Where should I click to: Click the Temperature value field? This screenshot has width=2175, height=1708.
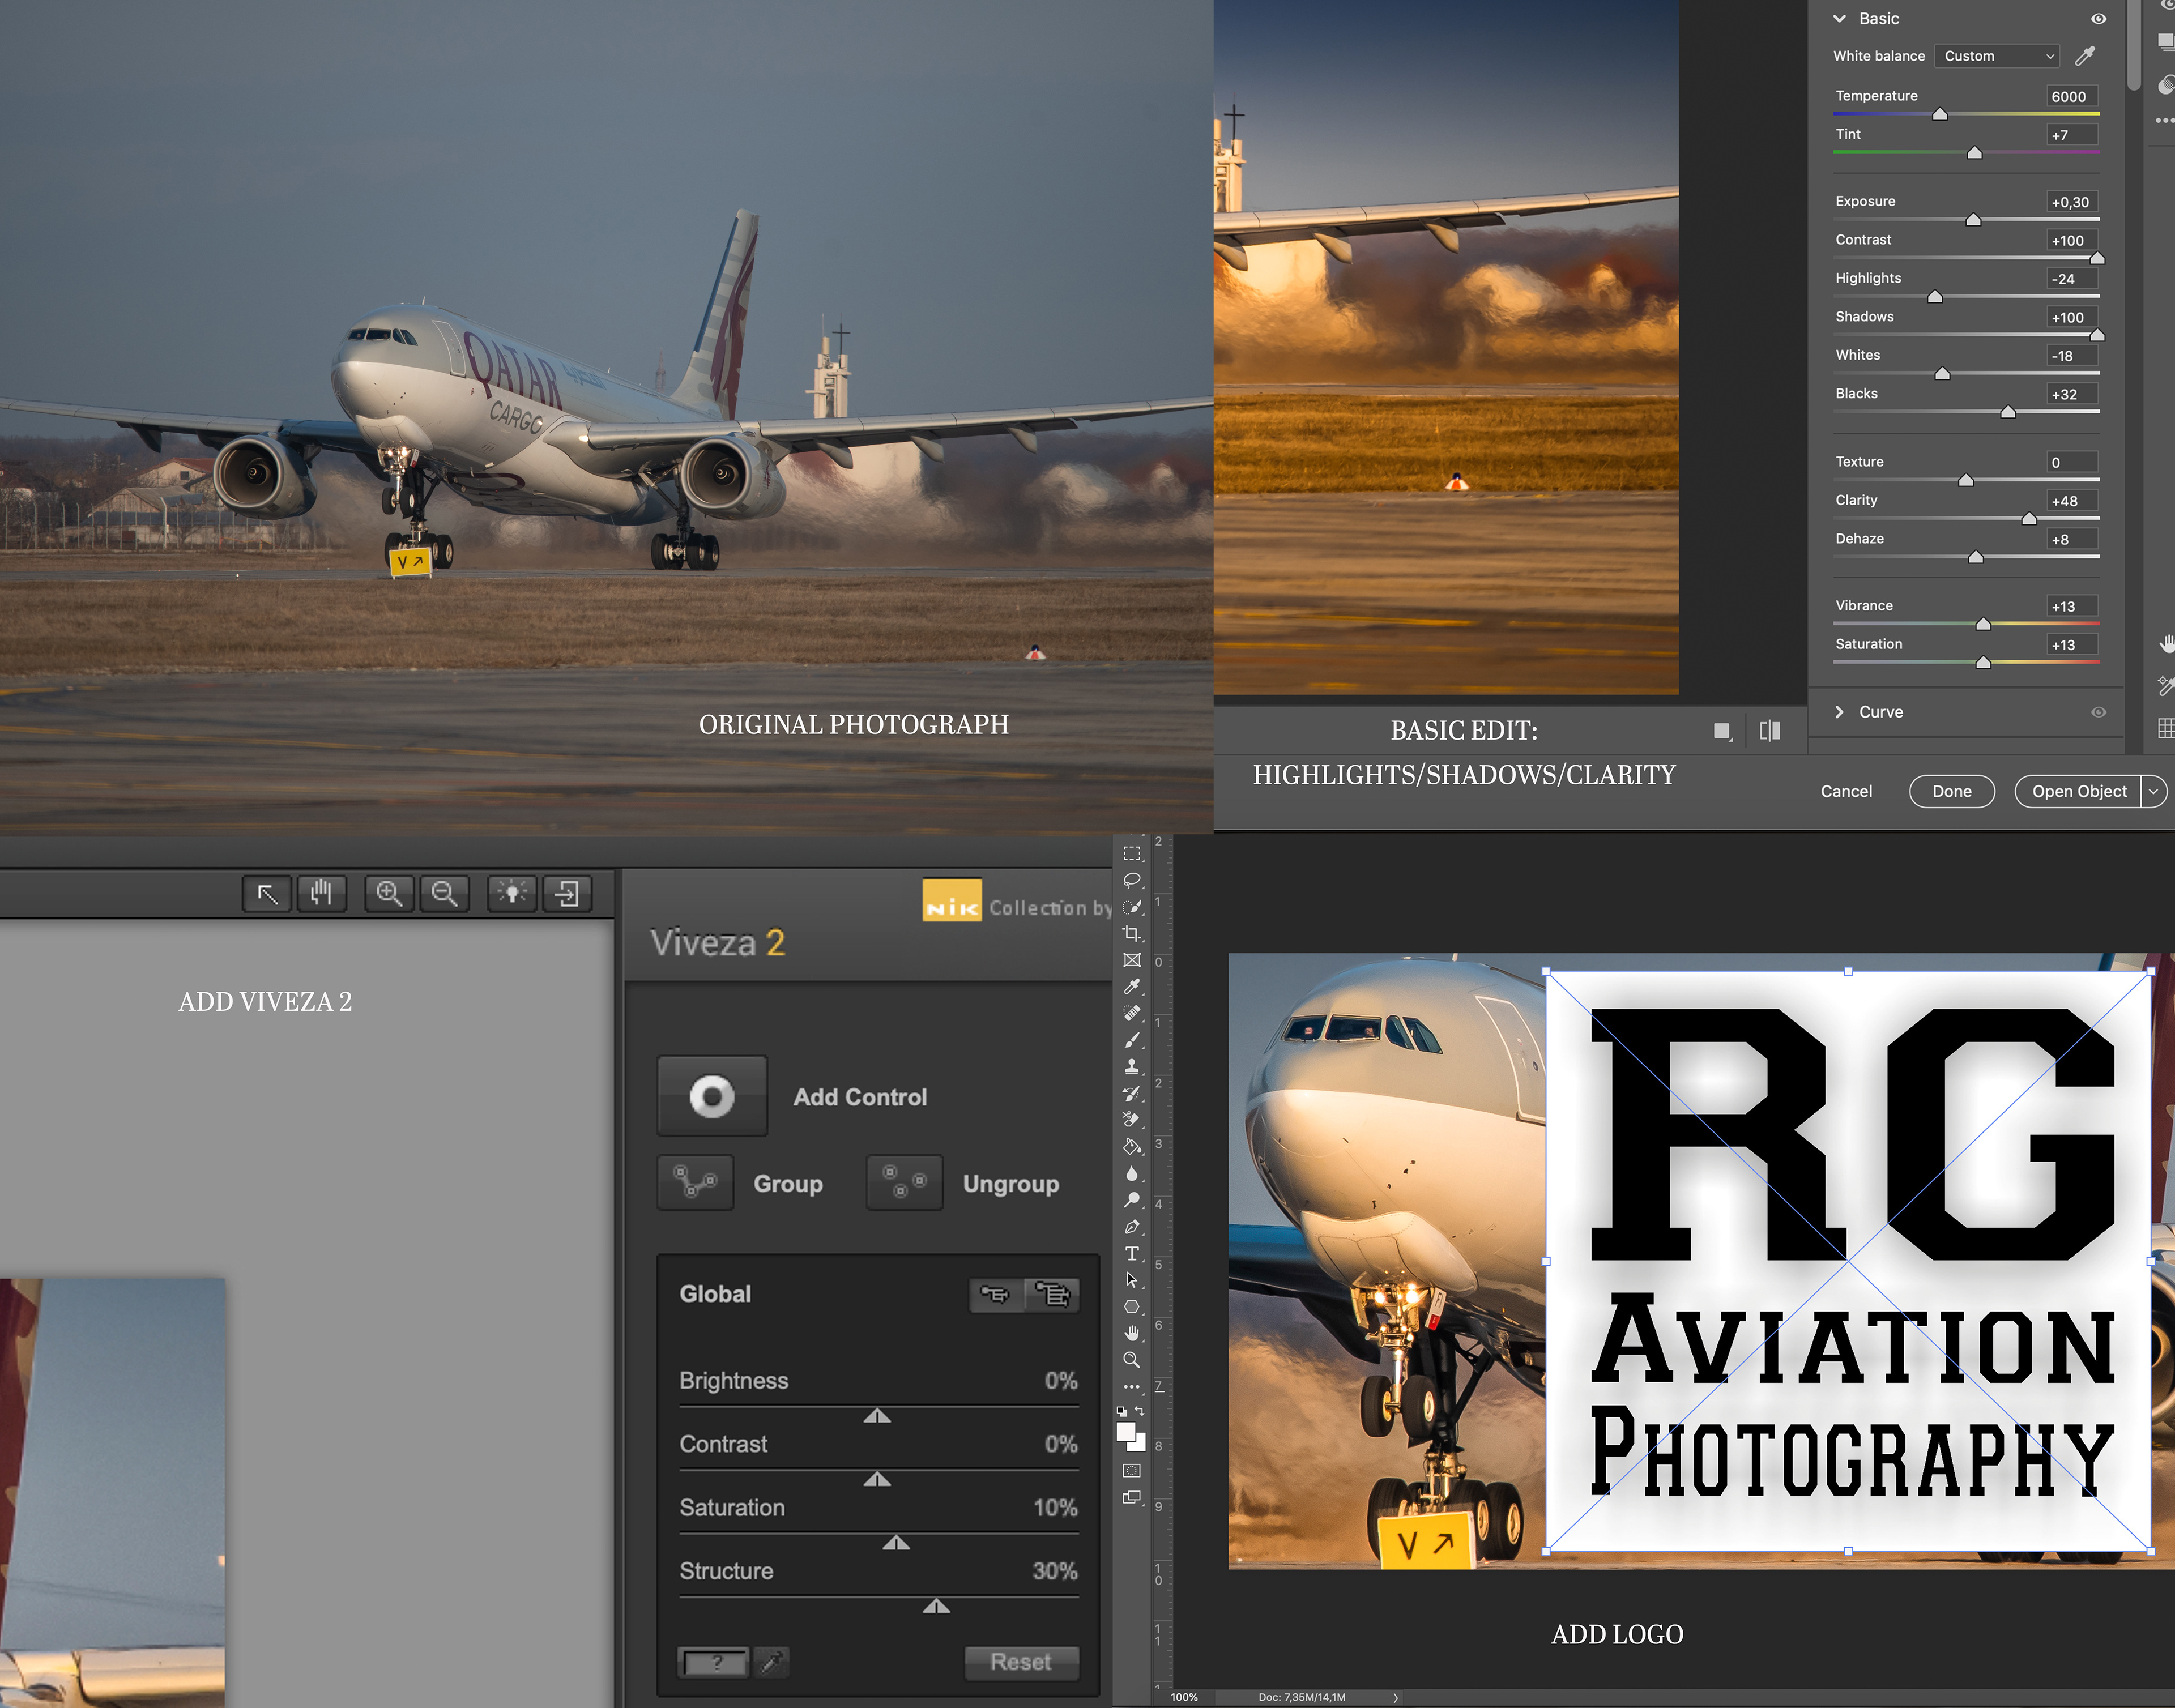pyautogui.click(x=2071, y=96)
